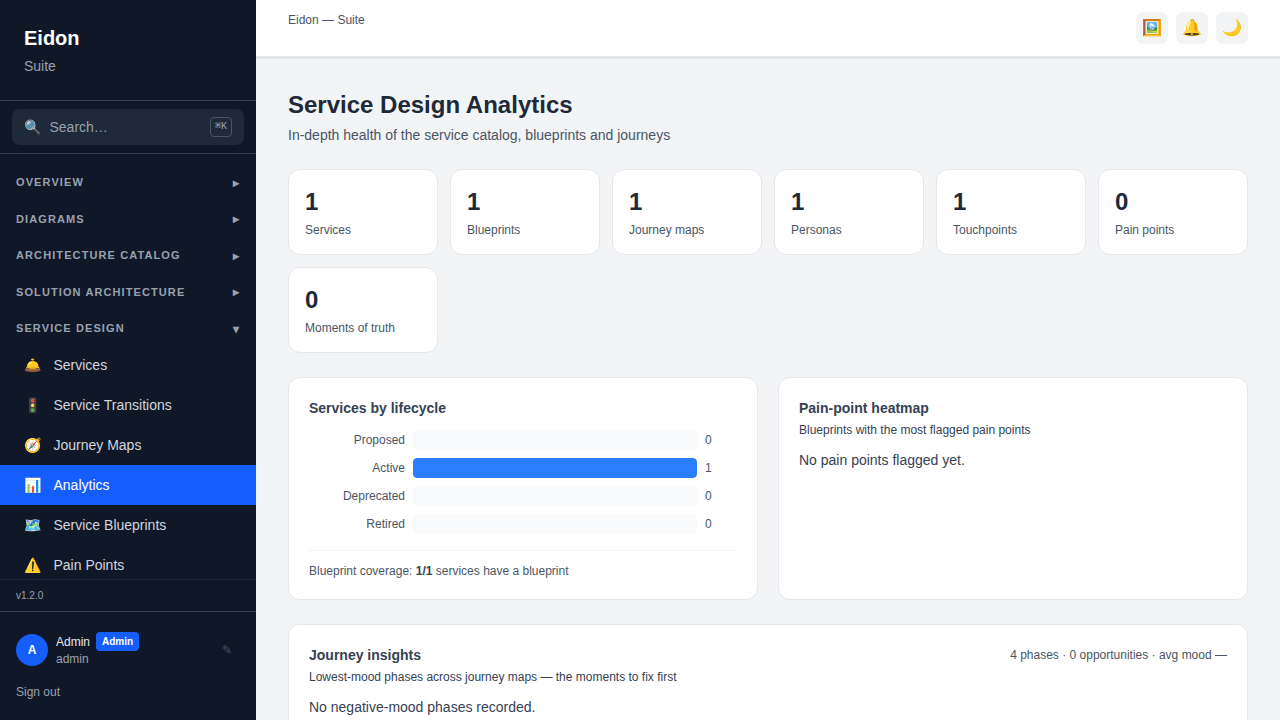Click the Analytics chart icon
This screenshot has height=720, width=1280.
[33, 485]
